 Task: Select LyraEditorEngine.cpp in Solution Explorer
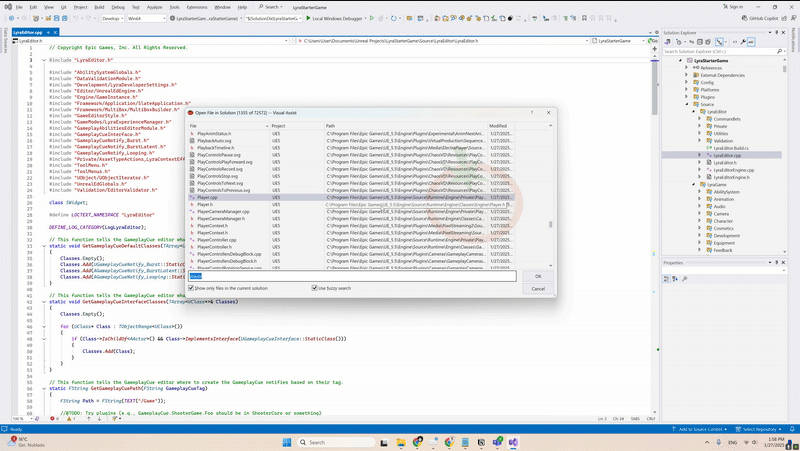pos(733,170)
